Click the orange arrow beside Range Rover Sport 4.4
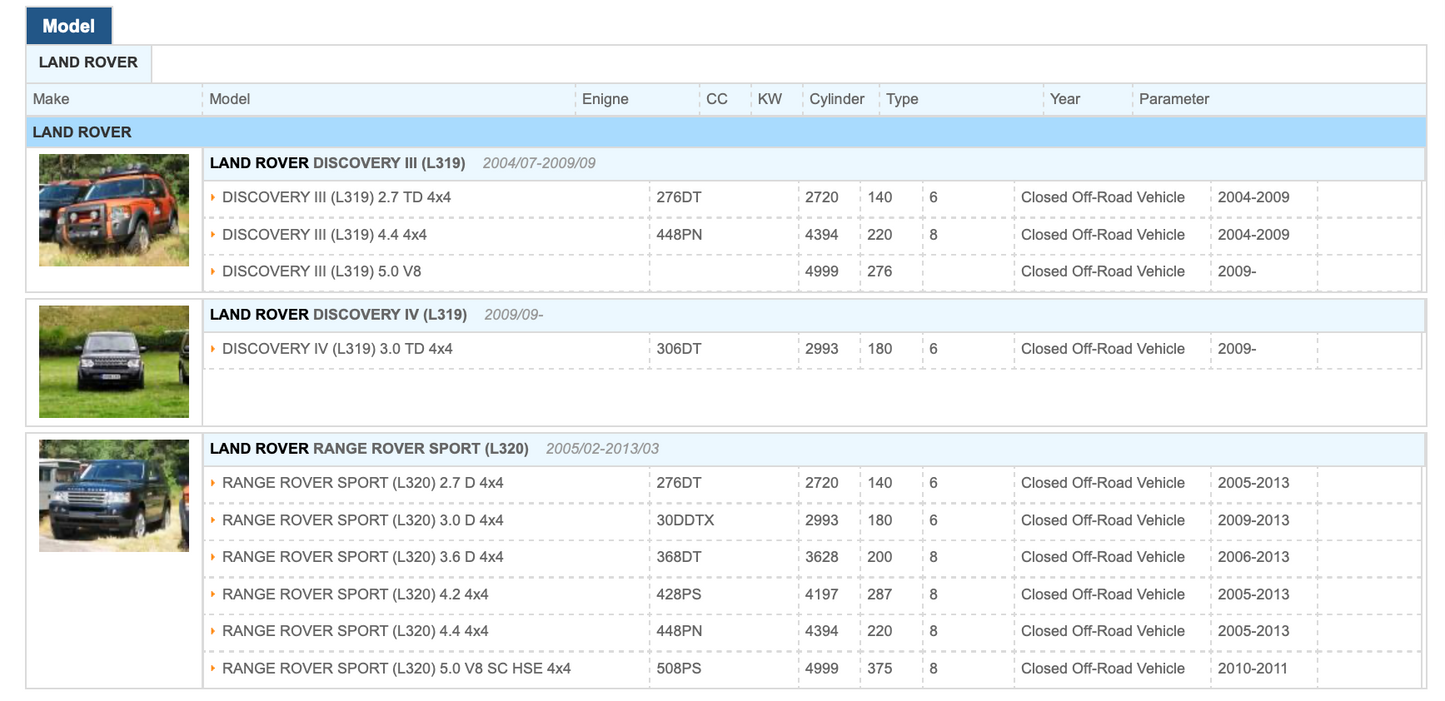 pos(214,632)
